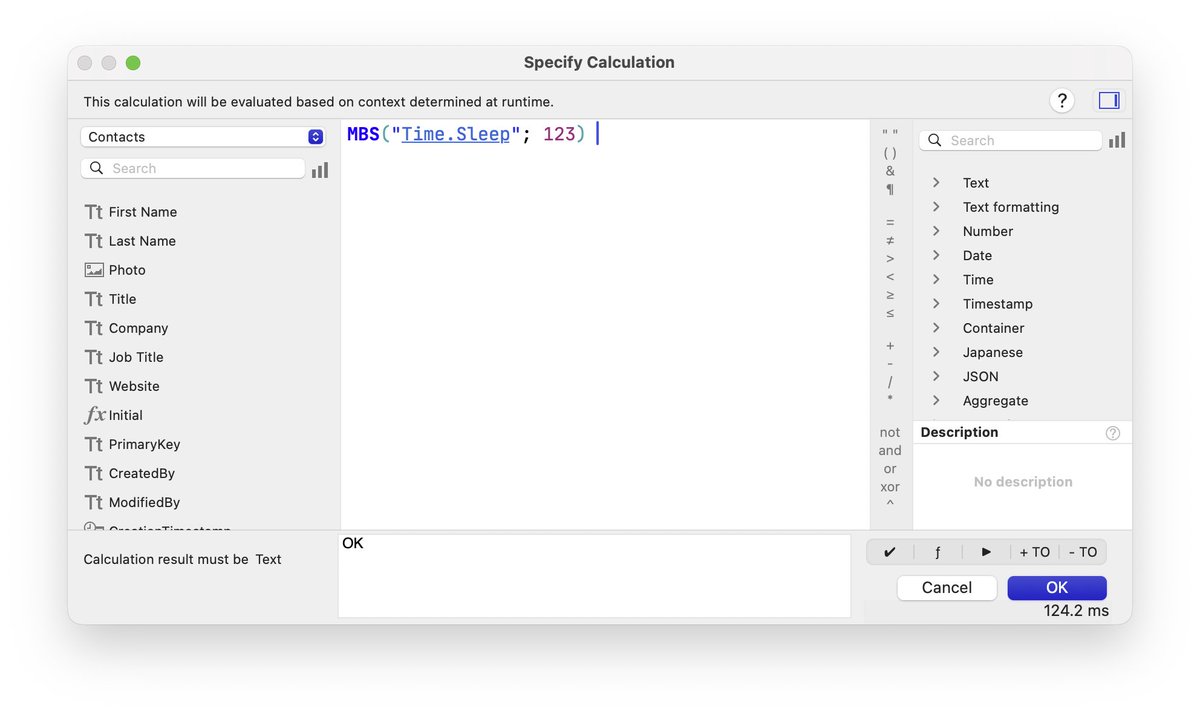Select the Last Name field
1200x714 pixels.
(142, 241)
